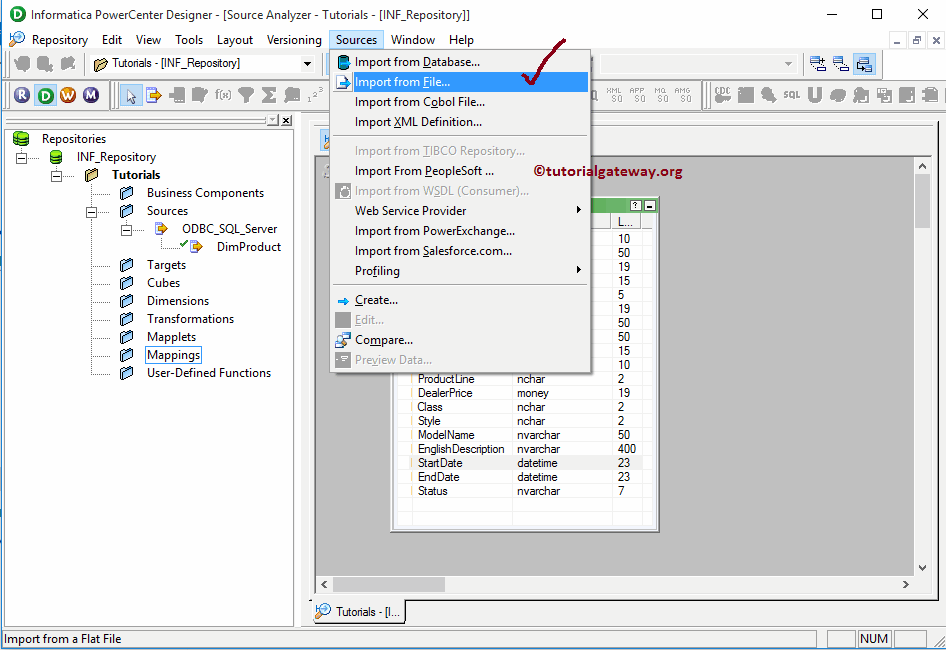Select the Dimensions folder
This screenshot has height=650, width=946.
pyautogui.click(x=178, y=301)
